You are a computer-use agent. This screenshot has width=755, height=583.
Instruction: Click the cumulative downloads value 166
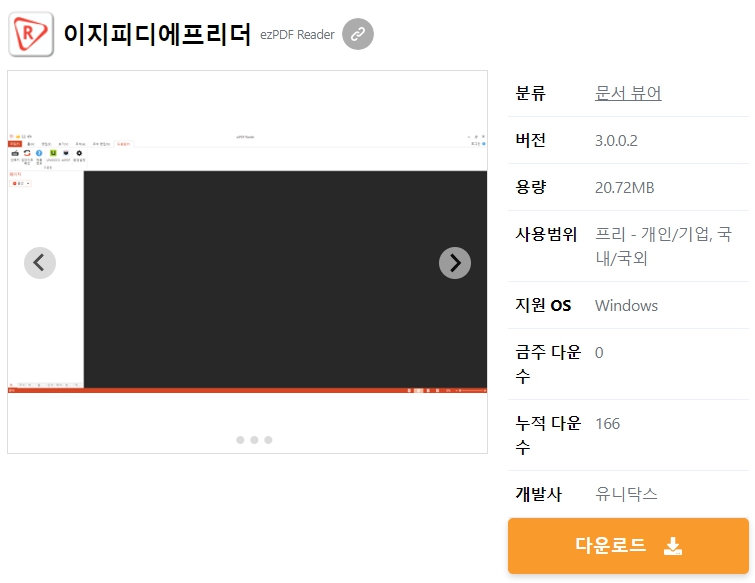[x=608, y=424]
